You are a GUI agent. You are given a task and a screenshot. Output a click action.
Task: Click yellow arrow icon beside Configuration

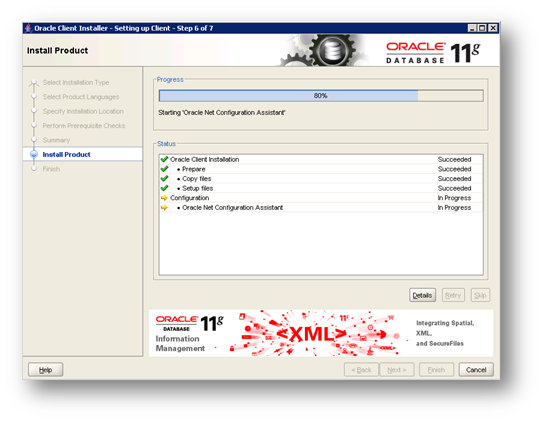(x=164, y=198)
